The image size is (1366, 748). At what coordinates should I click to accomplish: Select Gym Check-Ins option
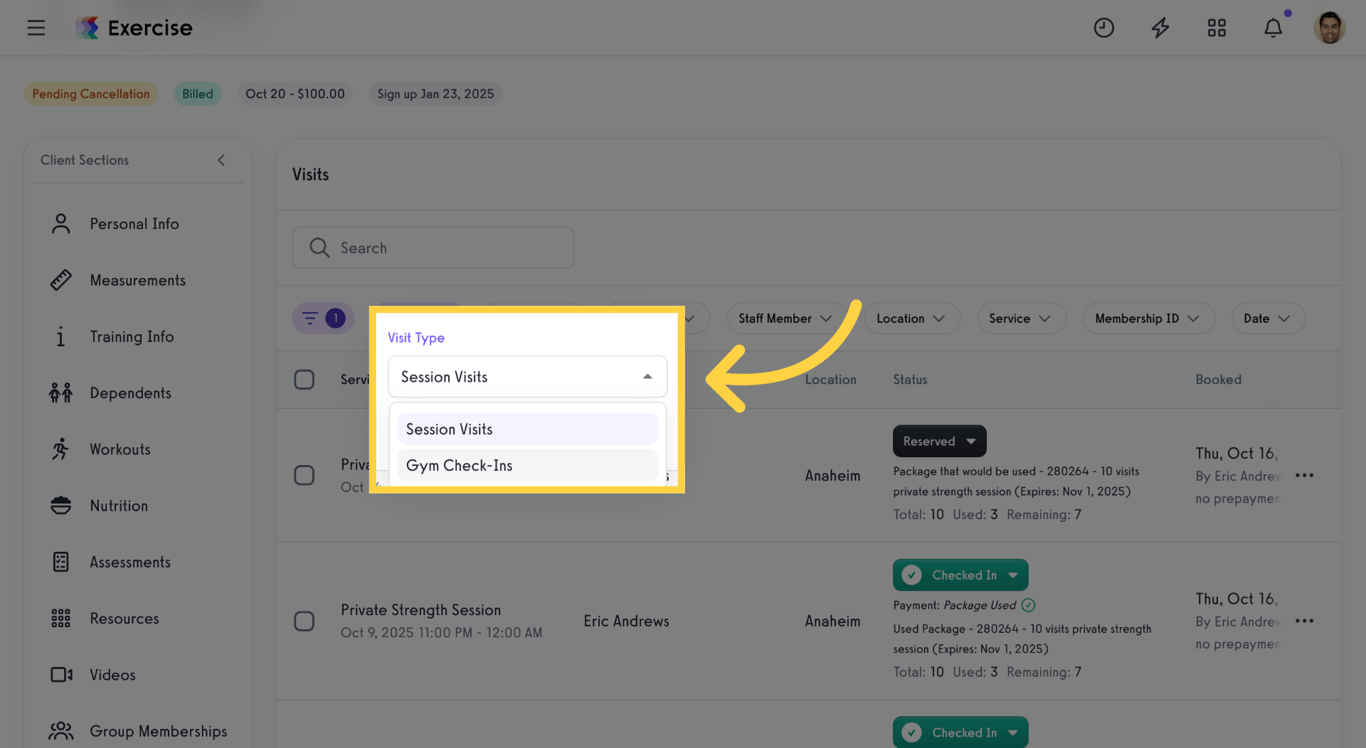point(527,465)
